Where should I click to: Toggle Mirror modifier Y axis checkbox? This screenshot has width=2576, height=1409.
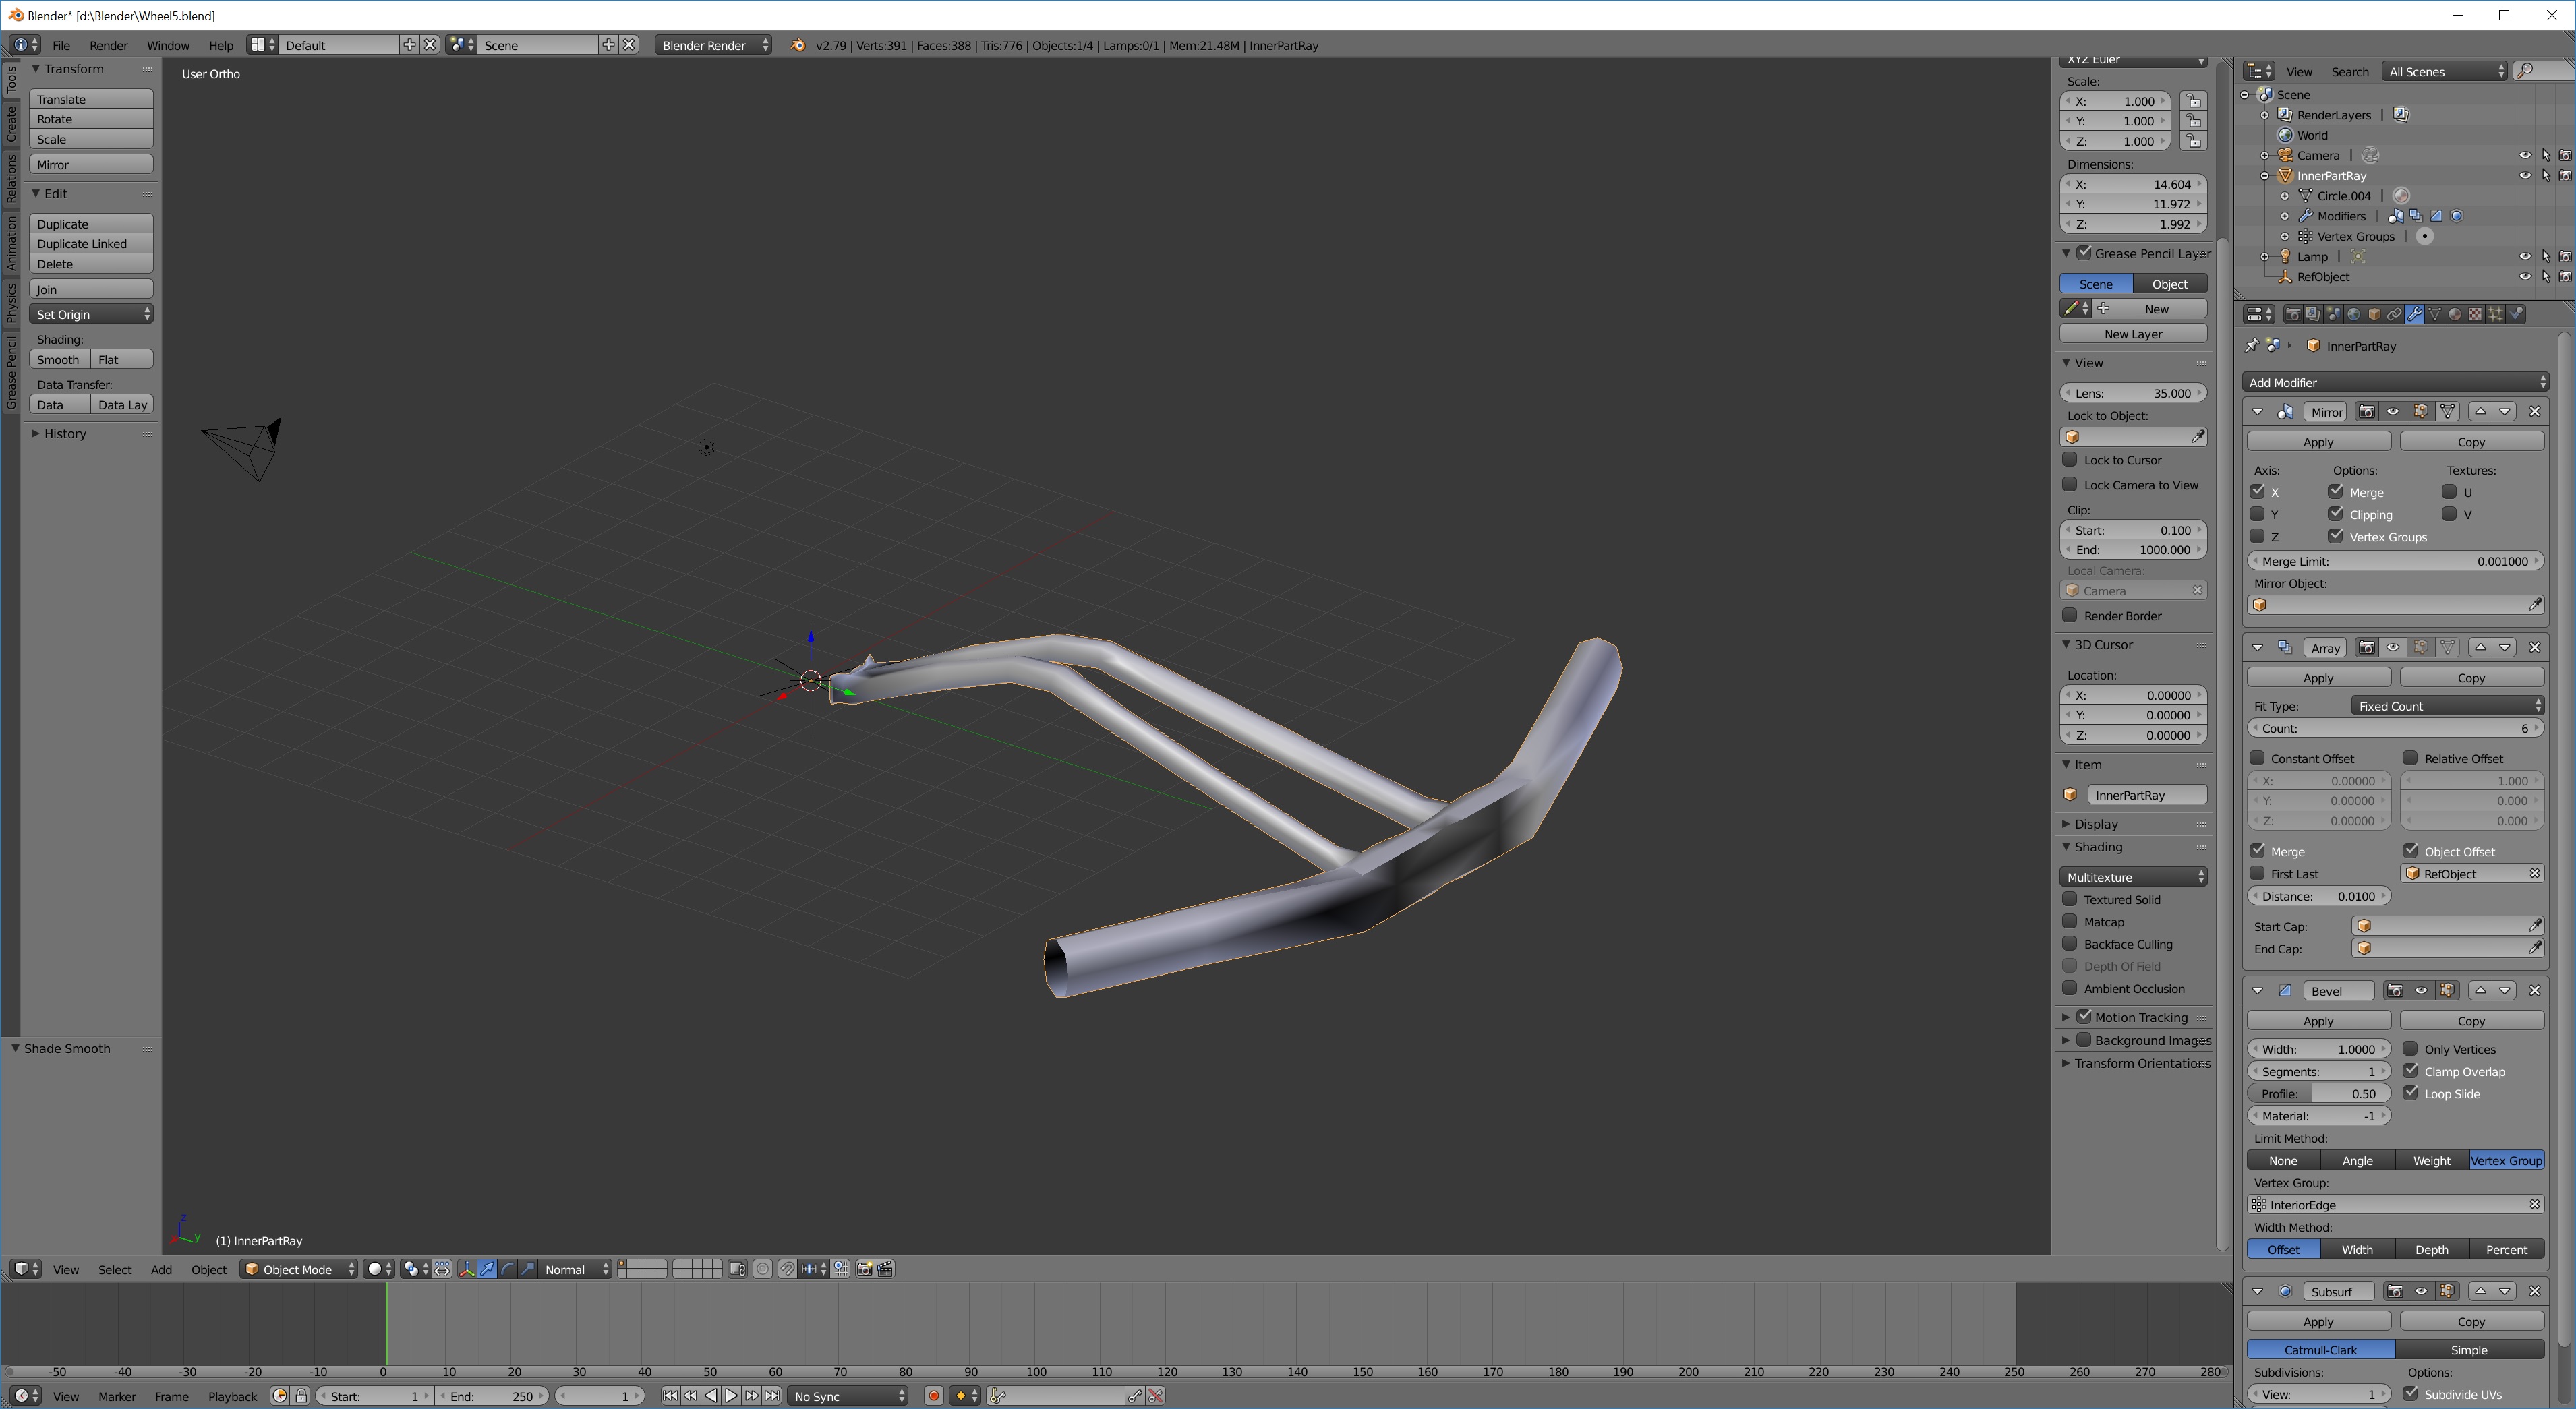[2257, 514]
